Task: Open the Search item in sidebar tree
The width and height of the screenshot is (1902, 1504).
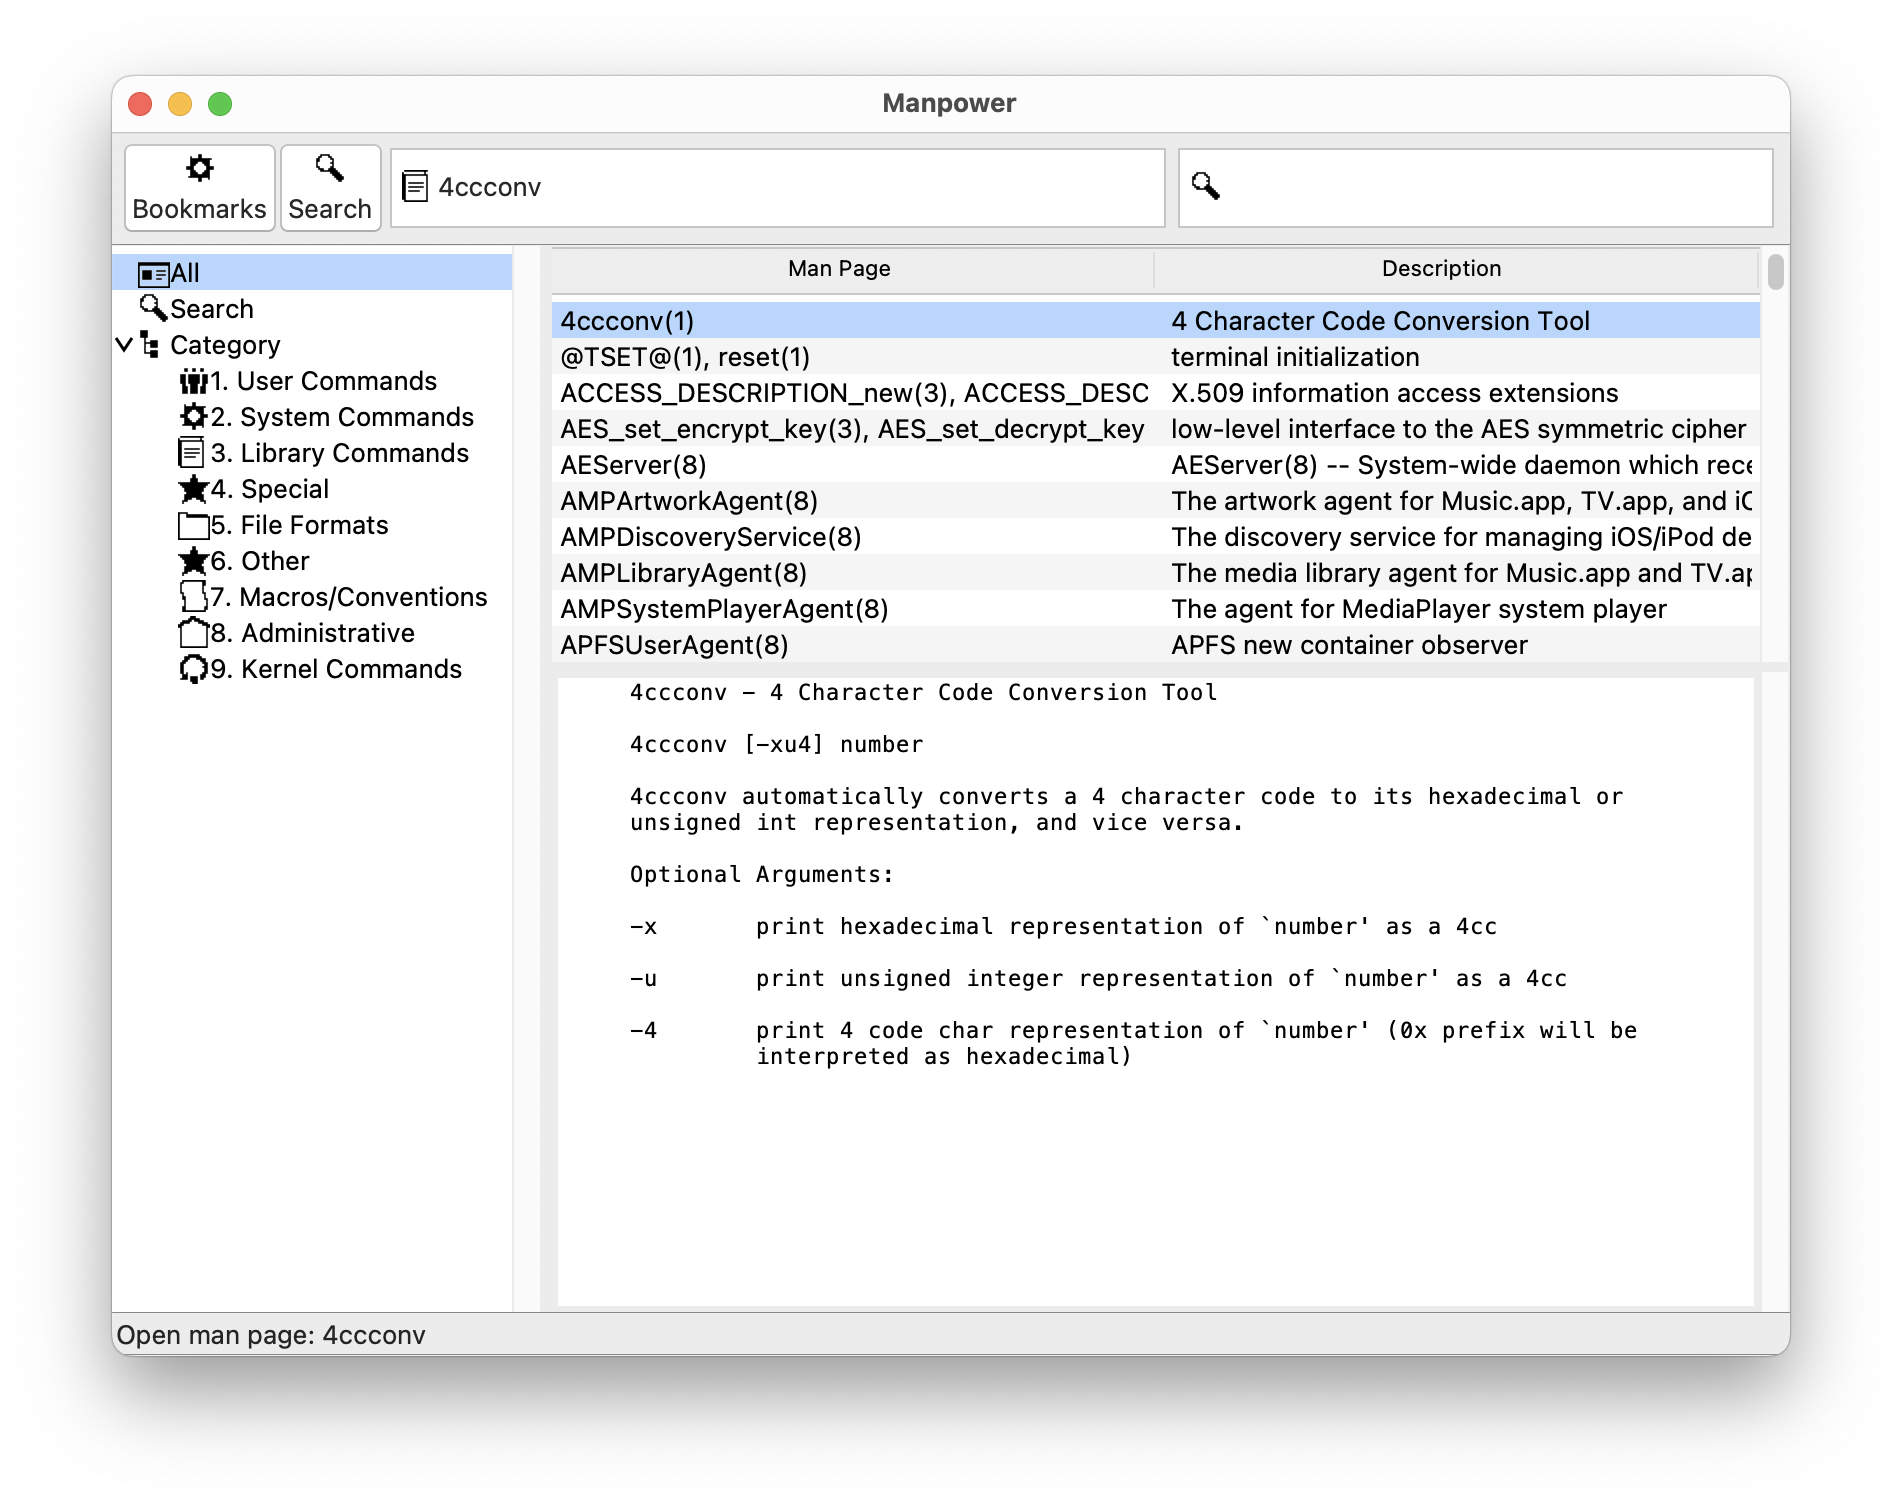Action: (211, 309)
